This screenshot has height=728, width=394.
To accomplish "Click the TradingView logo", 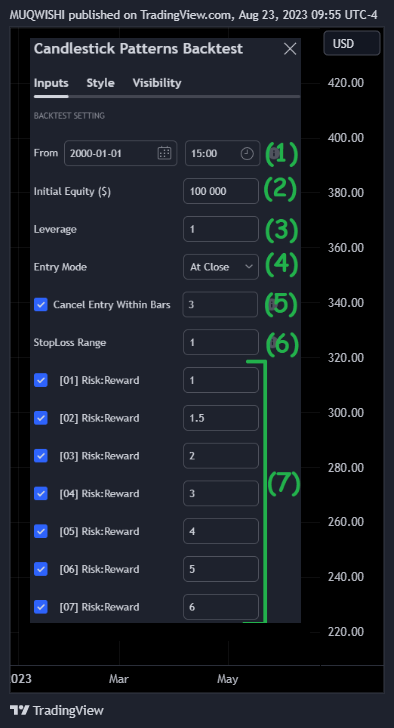I will click(x=57, y=710).
